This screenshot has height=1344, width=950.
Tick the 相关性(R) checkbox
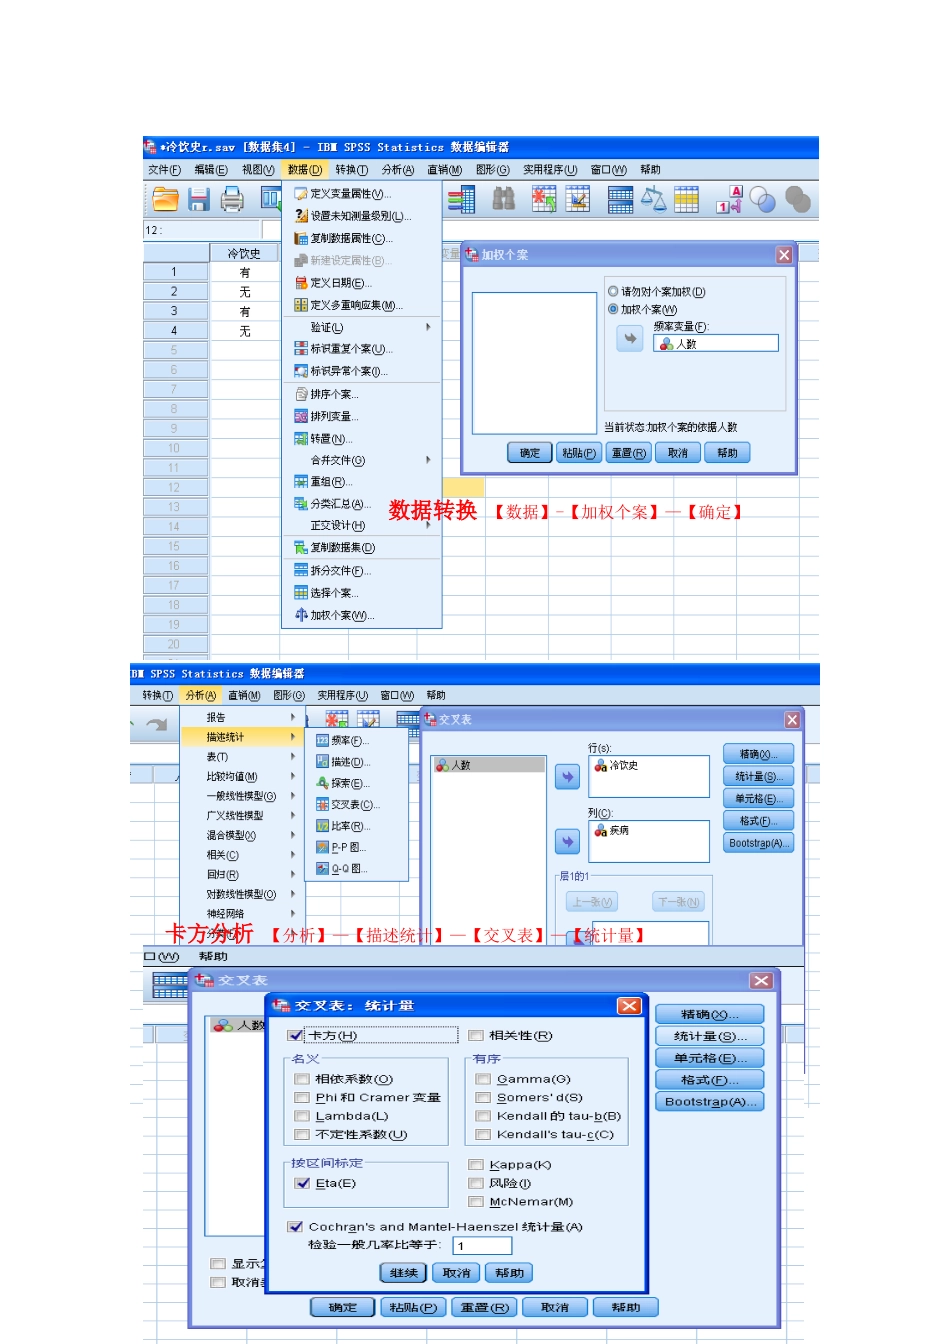click(x=476, y=1036)
